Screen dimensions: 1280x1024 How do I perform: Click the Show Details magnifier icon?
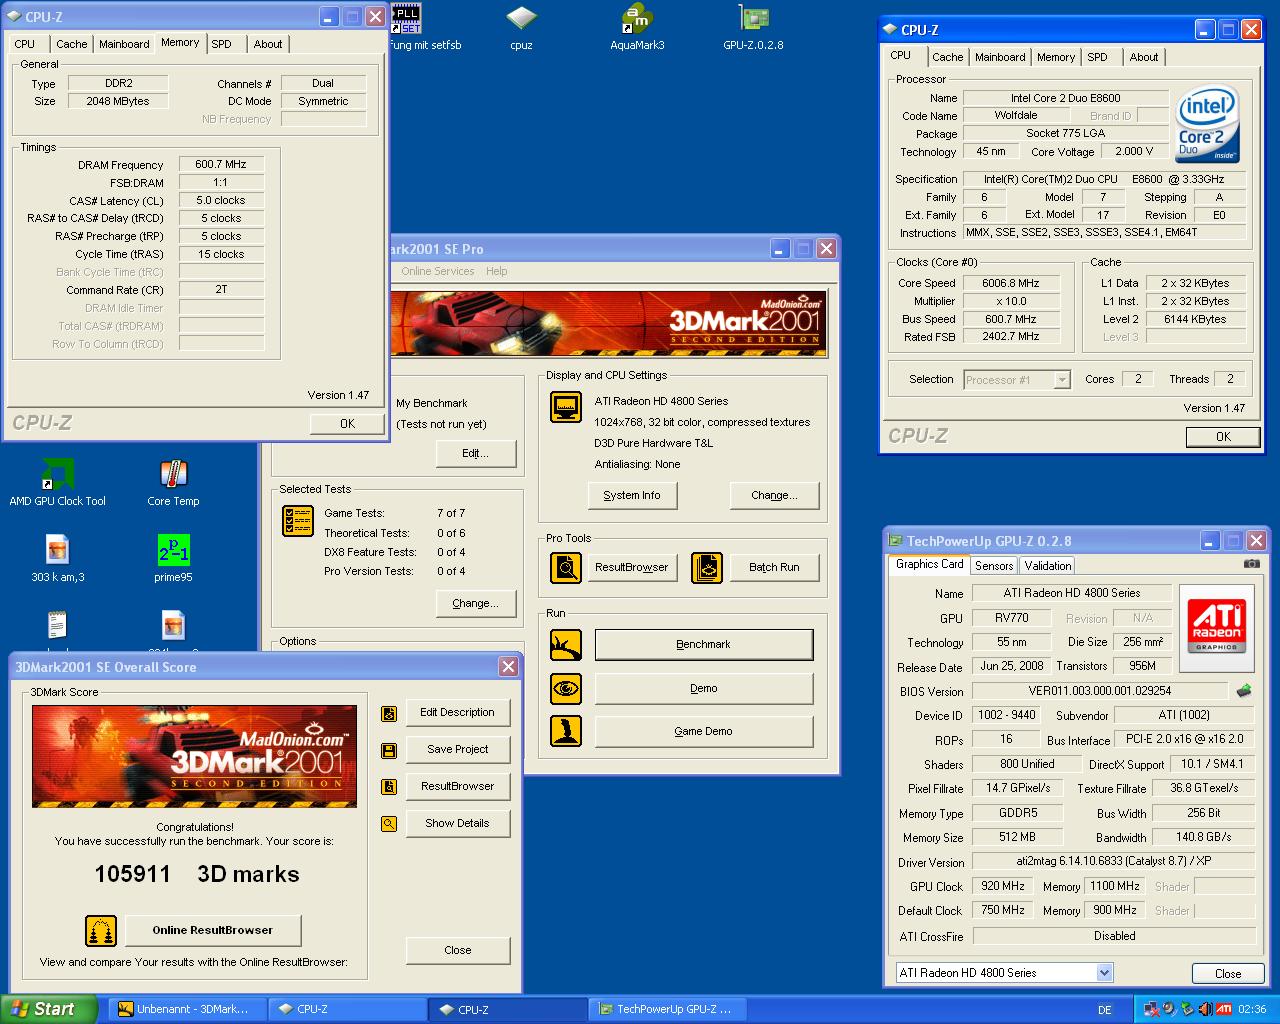pyautogui.click(x=389, y=824)
